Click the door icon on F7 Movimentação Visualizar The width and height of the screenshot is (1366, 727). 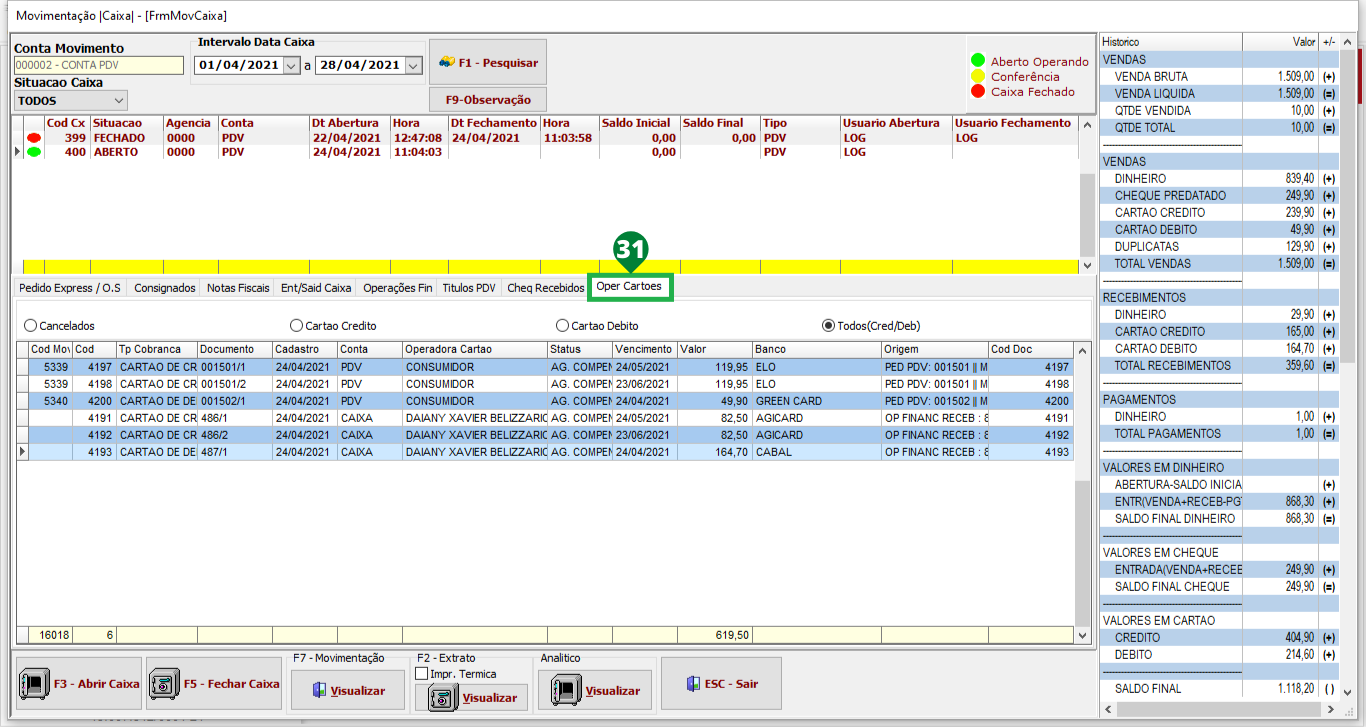point(319,690)
